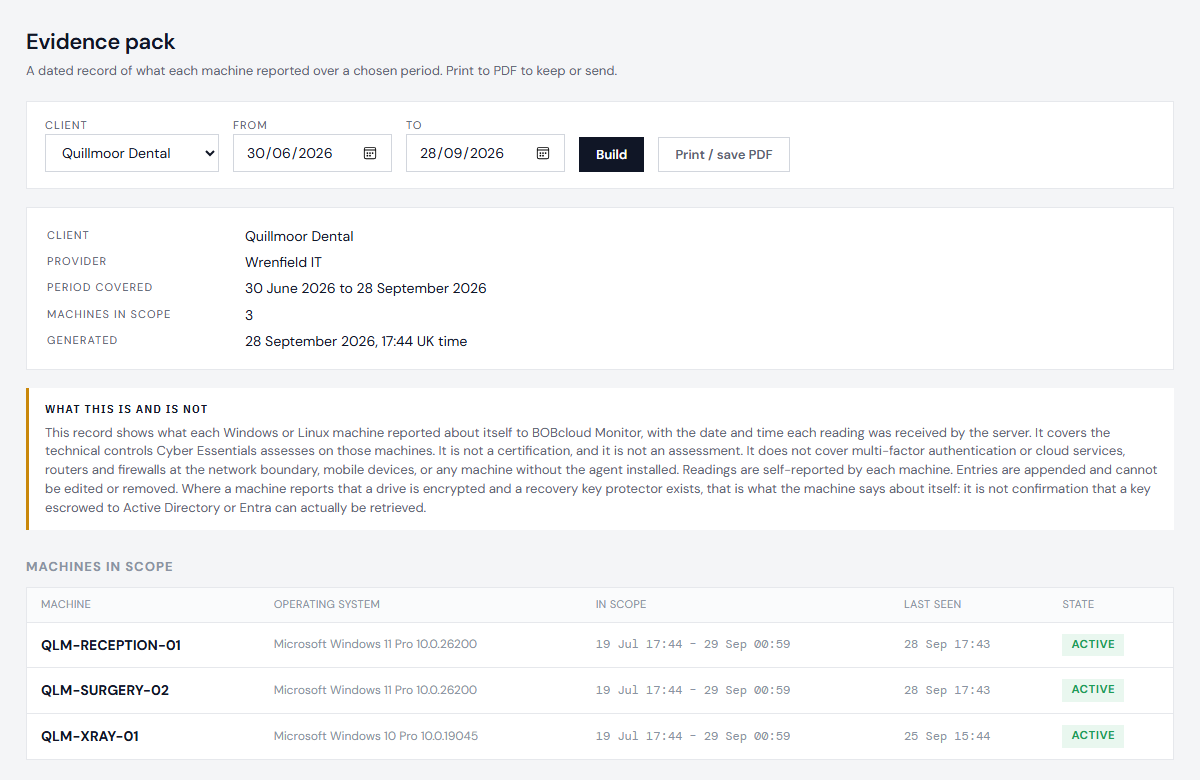Screen dimensions: 1200x780
Task: Click the Print / save PDF button
Action: (x=724, y=154)
